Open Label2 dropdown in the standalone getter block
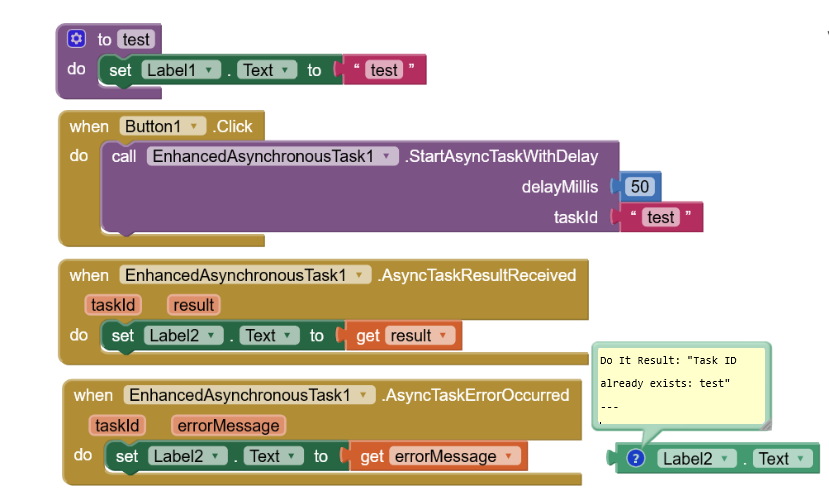 coord(696,458)
